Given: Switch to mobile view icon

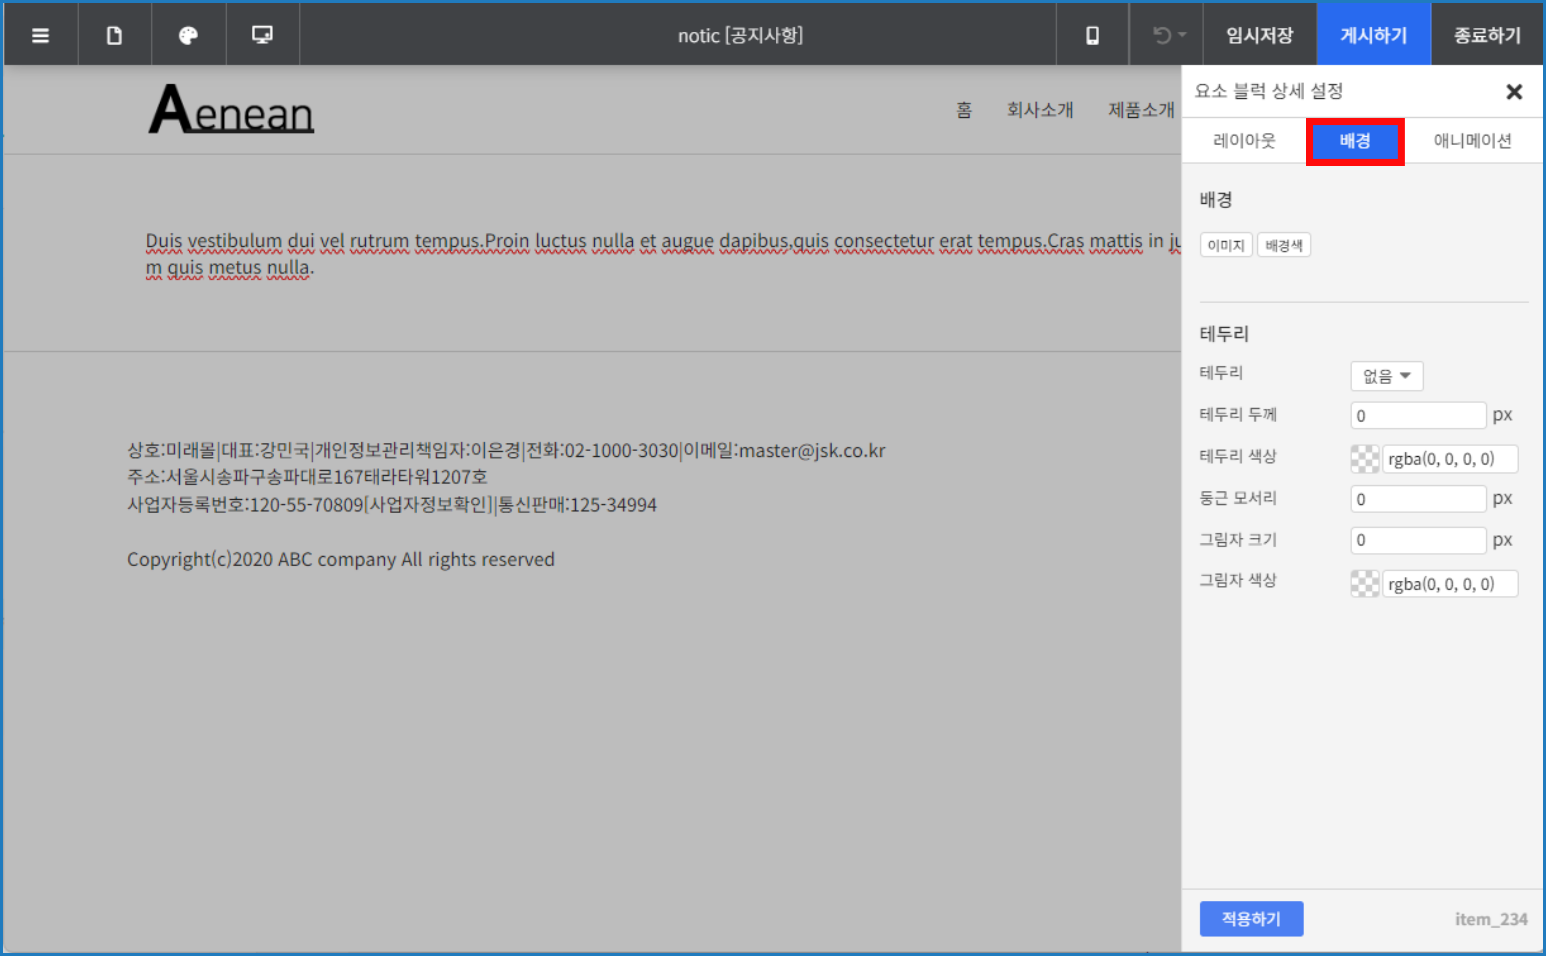Looking at the screenshot, I should (1092, 36).
